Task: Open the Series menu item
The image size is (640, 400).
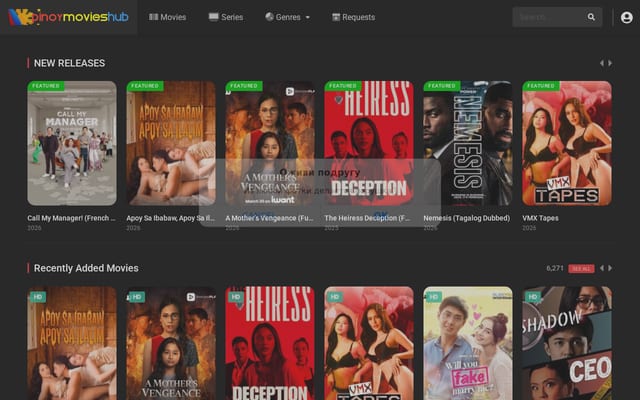Action: tap(226, 17)
